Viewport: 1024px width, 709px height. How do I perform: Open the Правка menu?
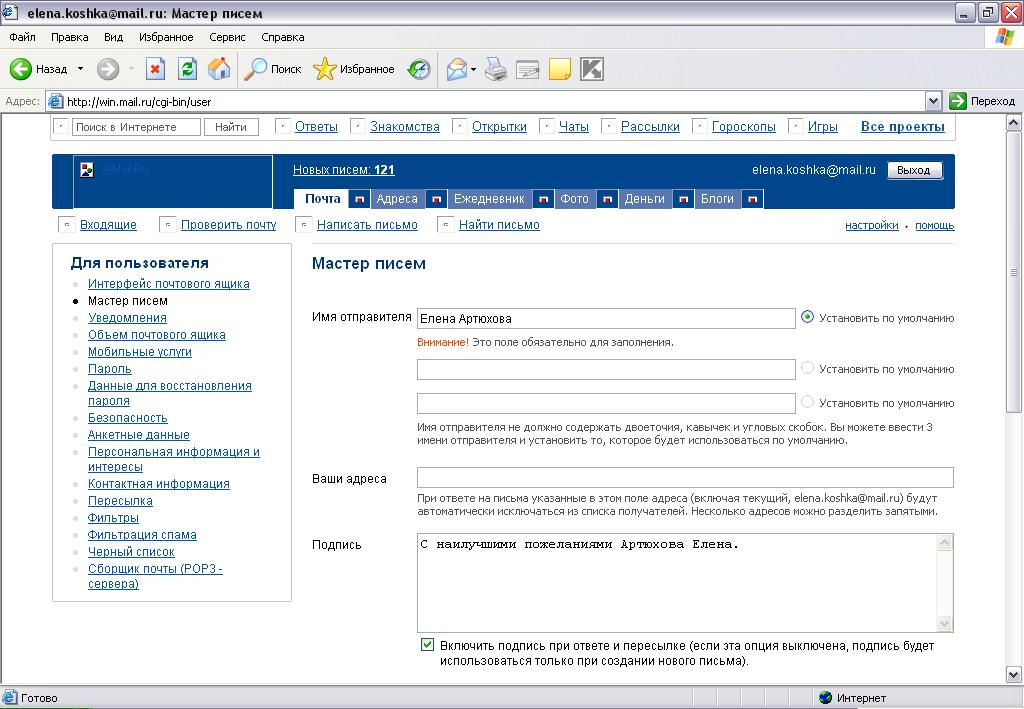click(70, 37)
